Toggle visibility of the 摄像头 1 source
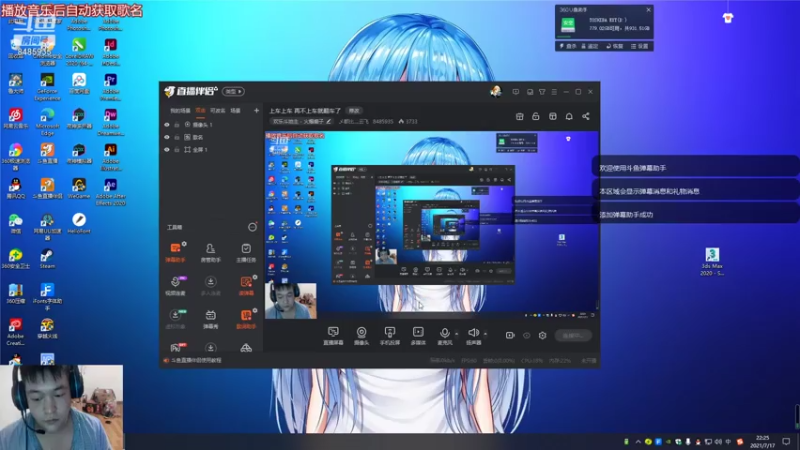 167,124
